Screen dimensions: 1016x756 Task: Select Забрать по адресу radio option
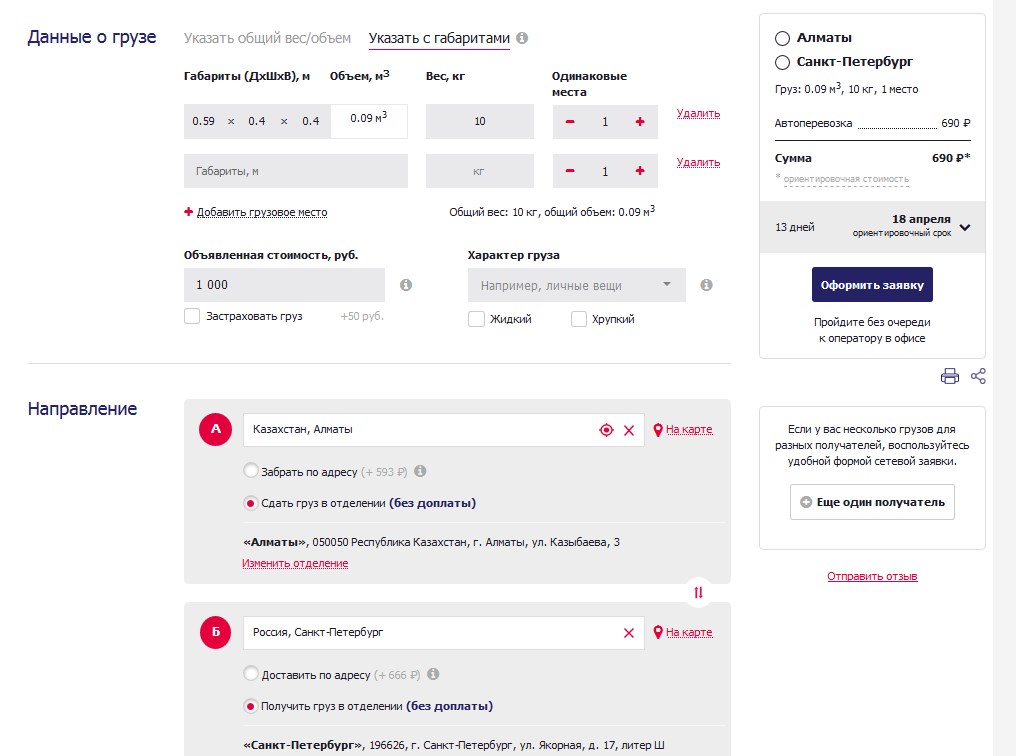[251, 471]
